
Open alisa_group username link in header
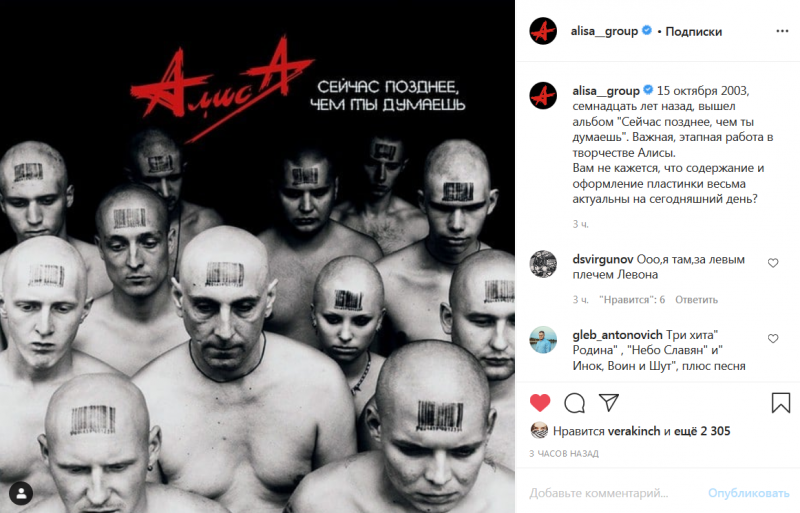(604, 31)
